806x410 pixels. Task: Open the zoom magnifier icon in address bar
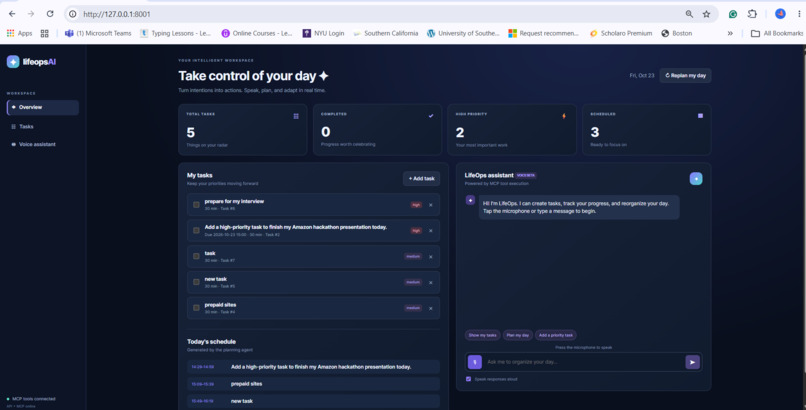pyautogui.click(x=689, y=14)
